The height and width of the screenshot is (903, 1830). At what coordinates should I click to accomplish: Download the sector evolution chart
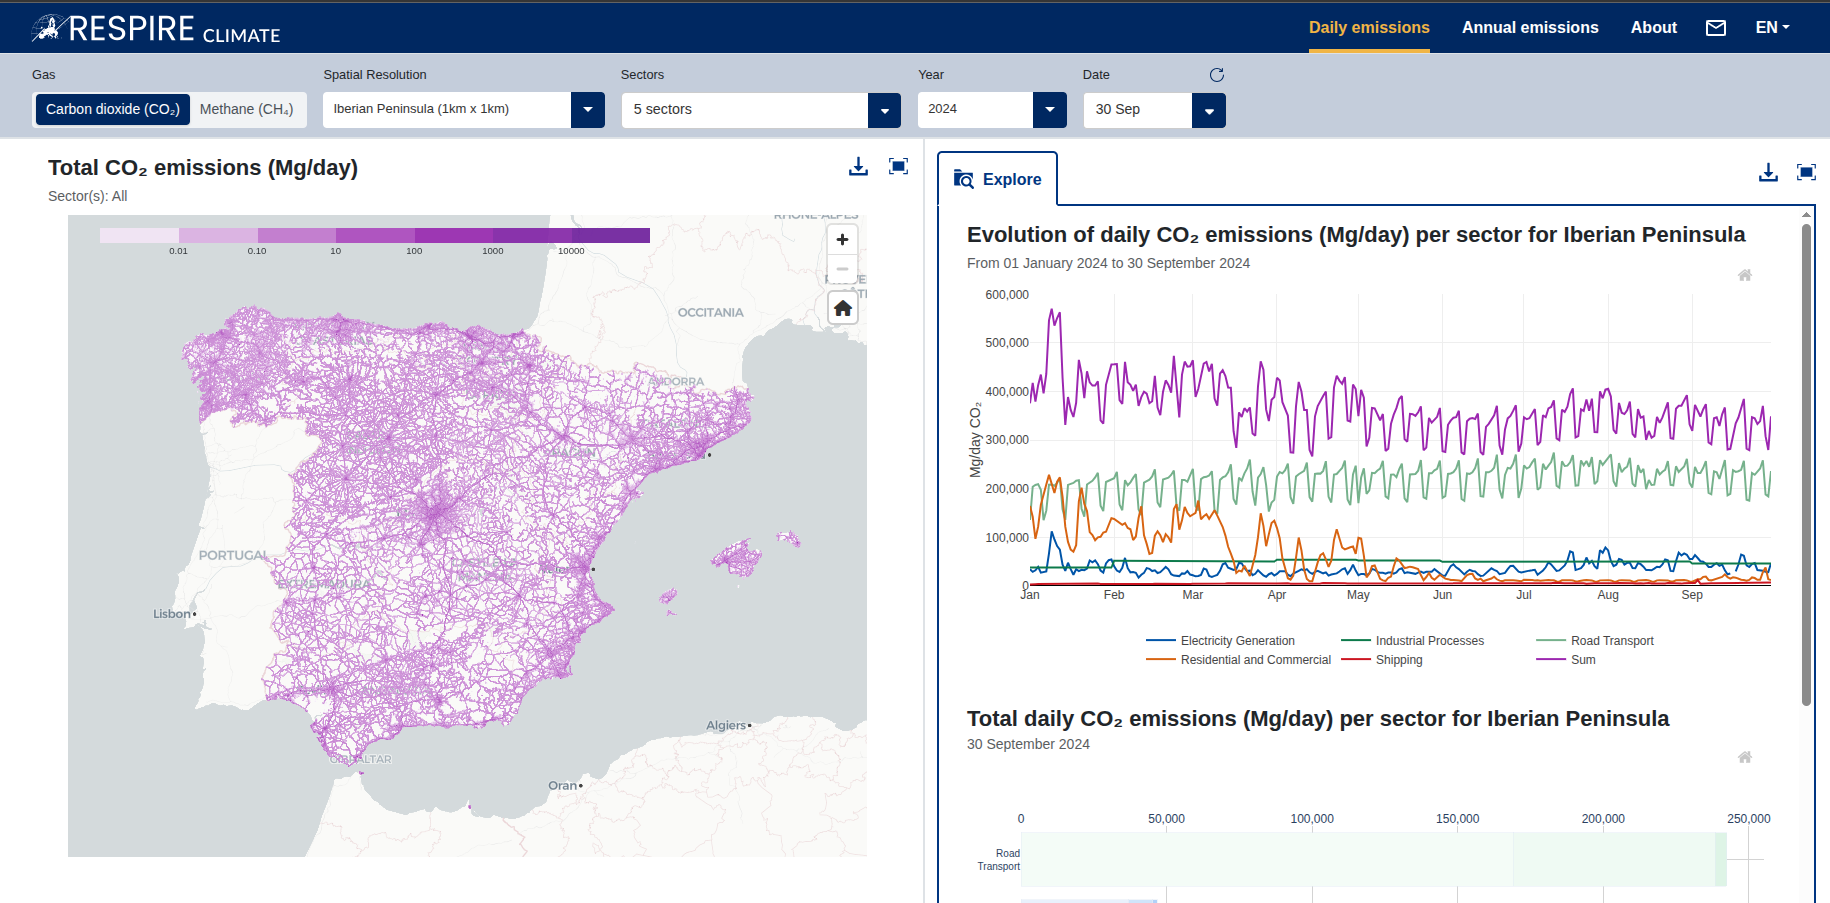[1768, 171]
